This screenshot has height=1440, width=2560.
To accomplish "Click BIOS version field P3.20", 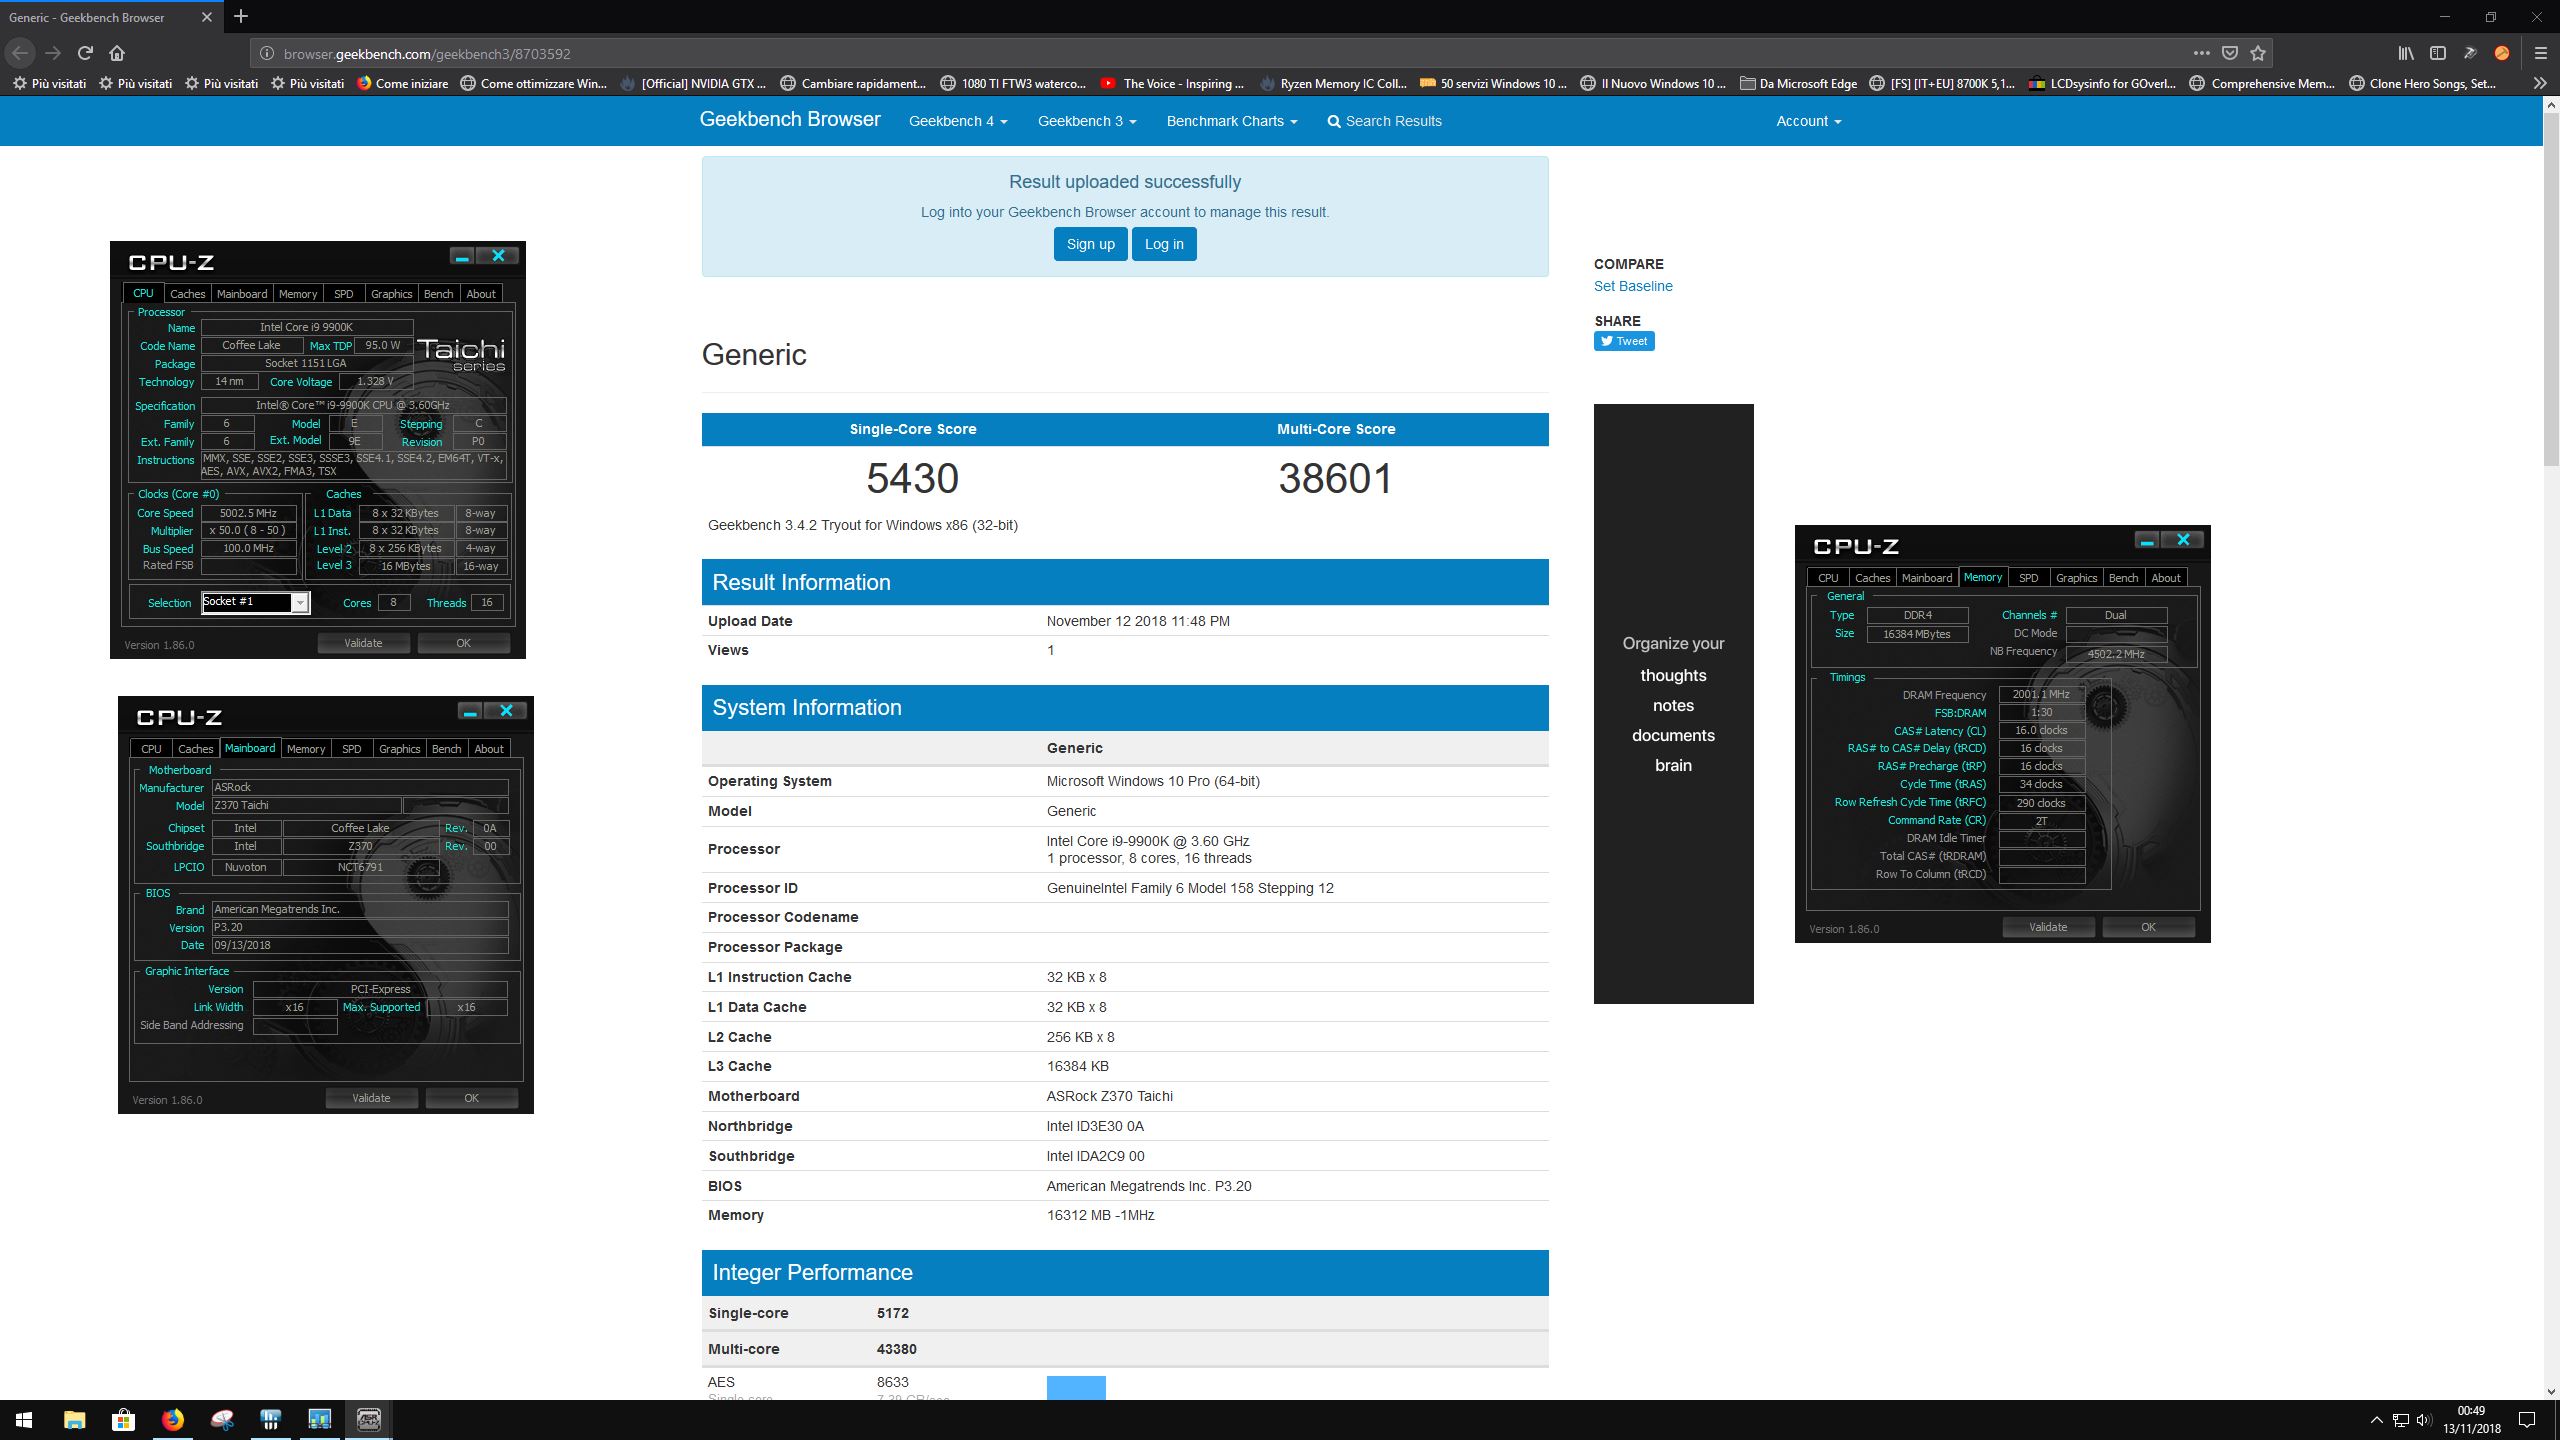I will pos(360,927).
